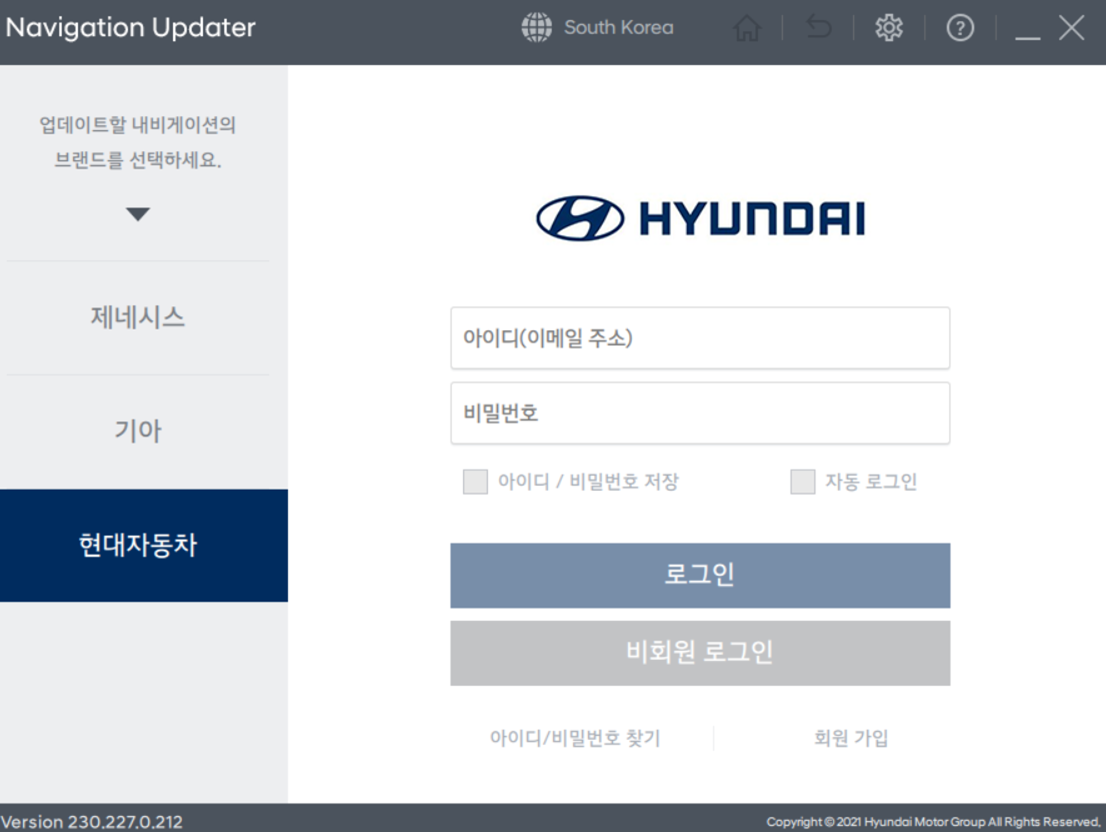Enable 자동 로그인 checkbox
The image size is (1106, 832).
point(803,482)
